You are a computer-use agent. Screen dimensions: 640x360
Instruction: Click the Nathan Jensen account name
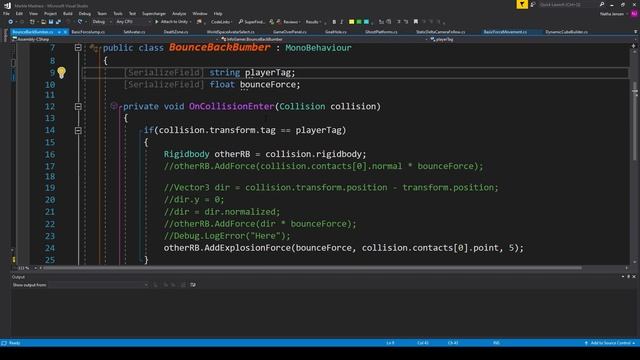612,14
